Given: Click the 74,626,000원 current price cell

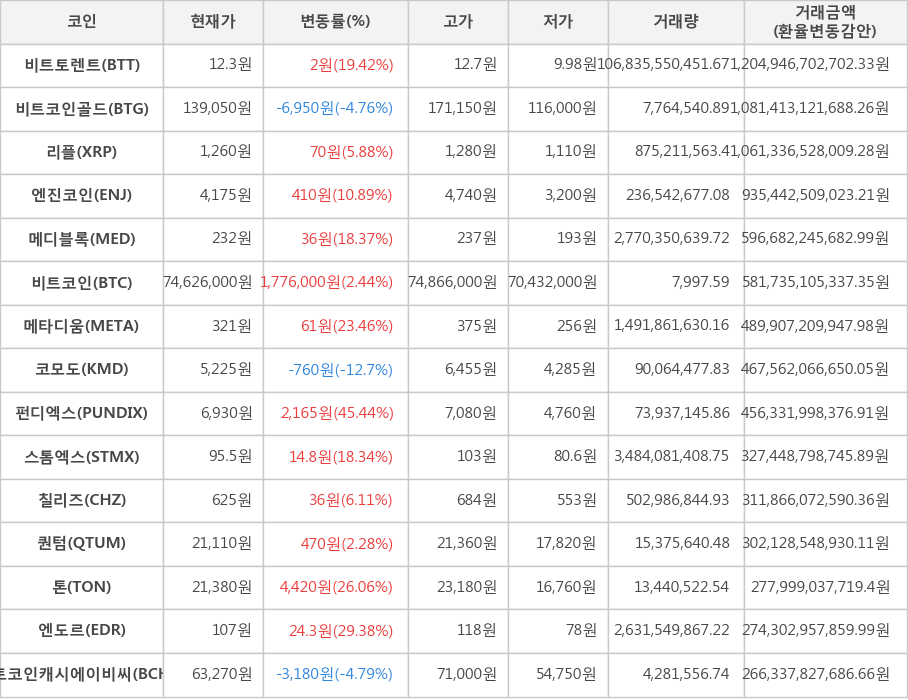Looking at the screenshot, I should [x=208, y=282].
